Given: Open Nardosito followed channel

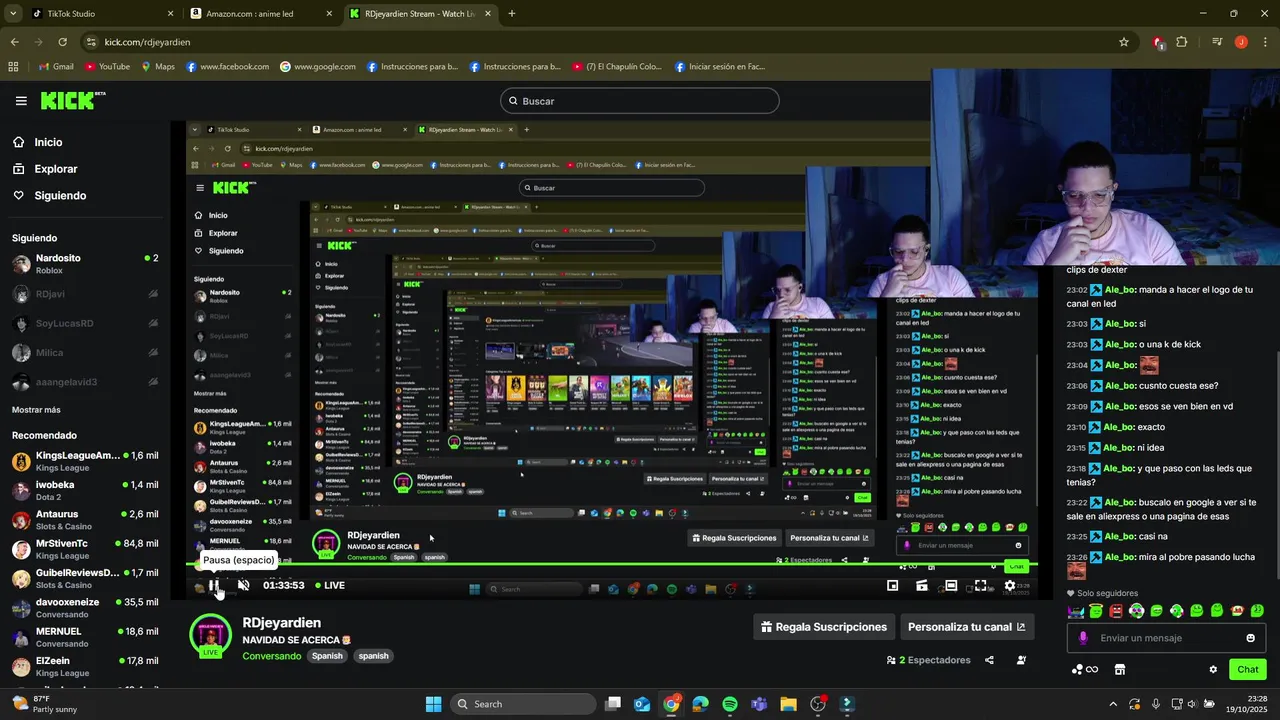Looking at the screenshot, I should point(85,264).
